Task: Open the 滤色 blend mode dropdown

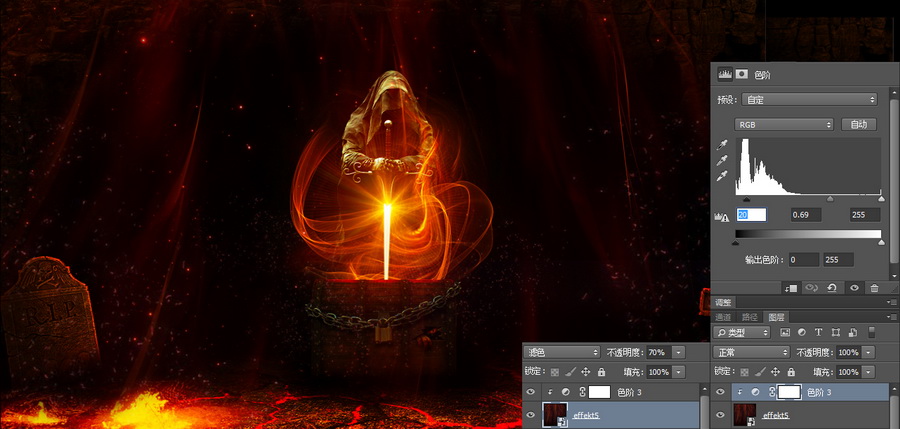Action: [562, 352]
